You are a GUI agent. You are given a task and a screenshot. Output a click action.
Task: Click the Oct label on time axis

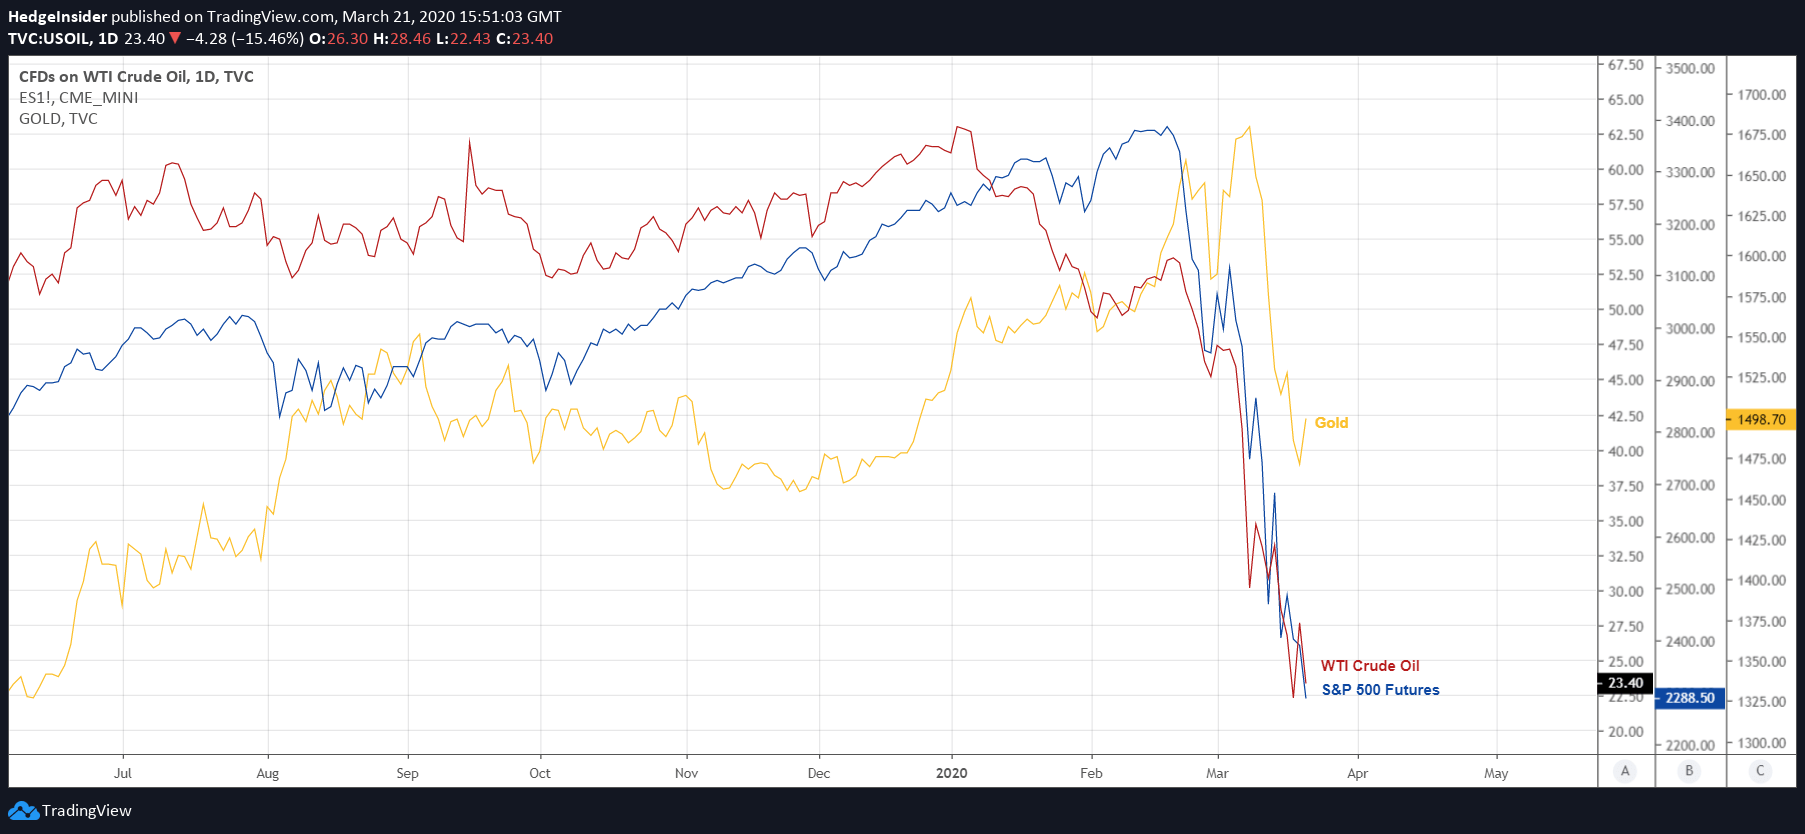540,773
